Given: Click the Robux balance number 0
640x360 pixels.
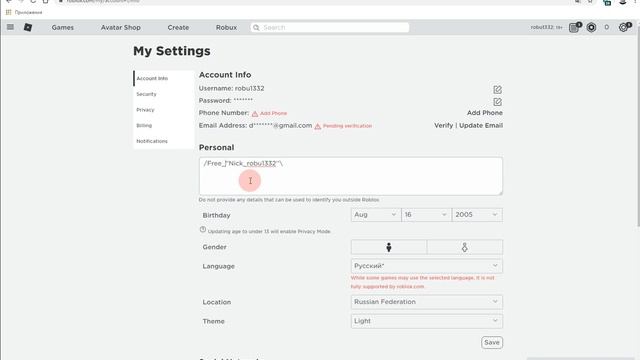Looking at the screenshot, I should (x=607, y=27).
